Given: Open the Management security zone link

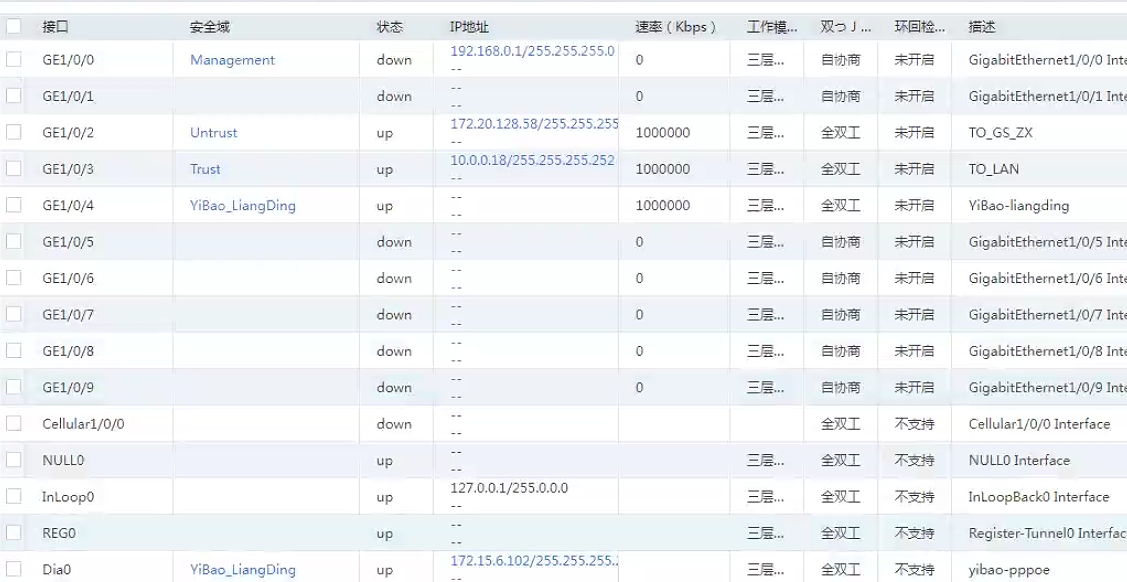Looking at the screenshot, I should 232,60.
